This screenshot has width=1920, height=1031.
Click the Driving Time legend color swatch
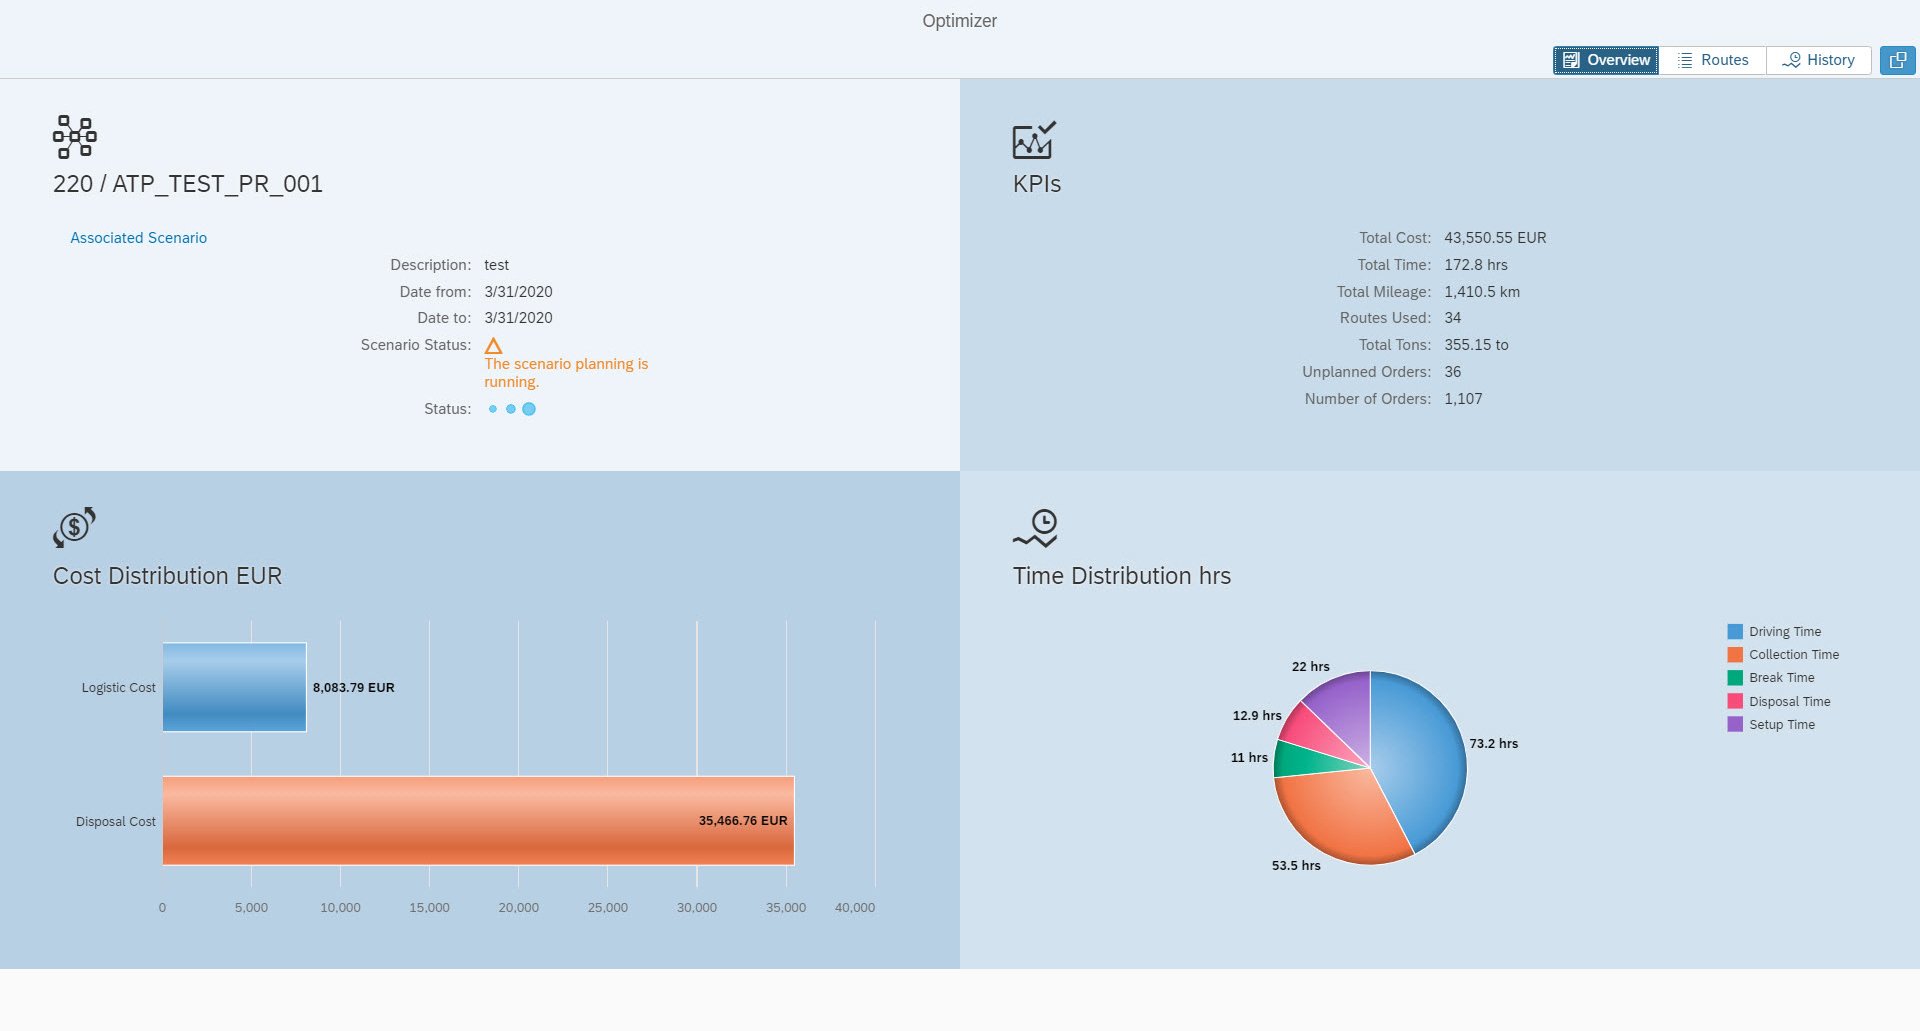coord(1735,632)
